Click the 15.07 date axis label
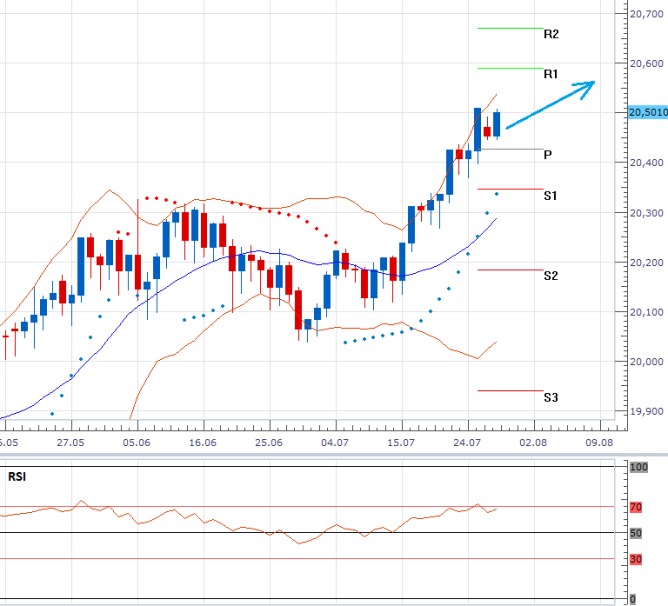The width and height of the screenshot is (668, 606). pyautogui.click(x=401, y=442)
